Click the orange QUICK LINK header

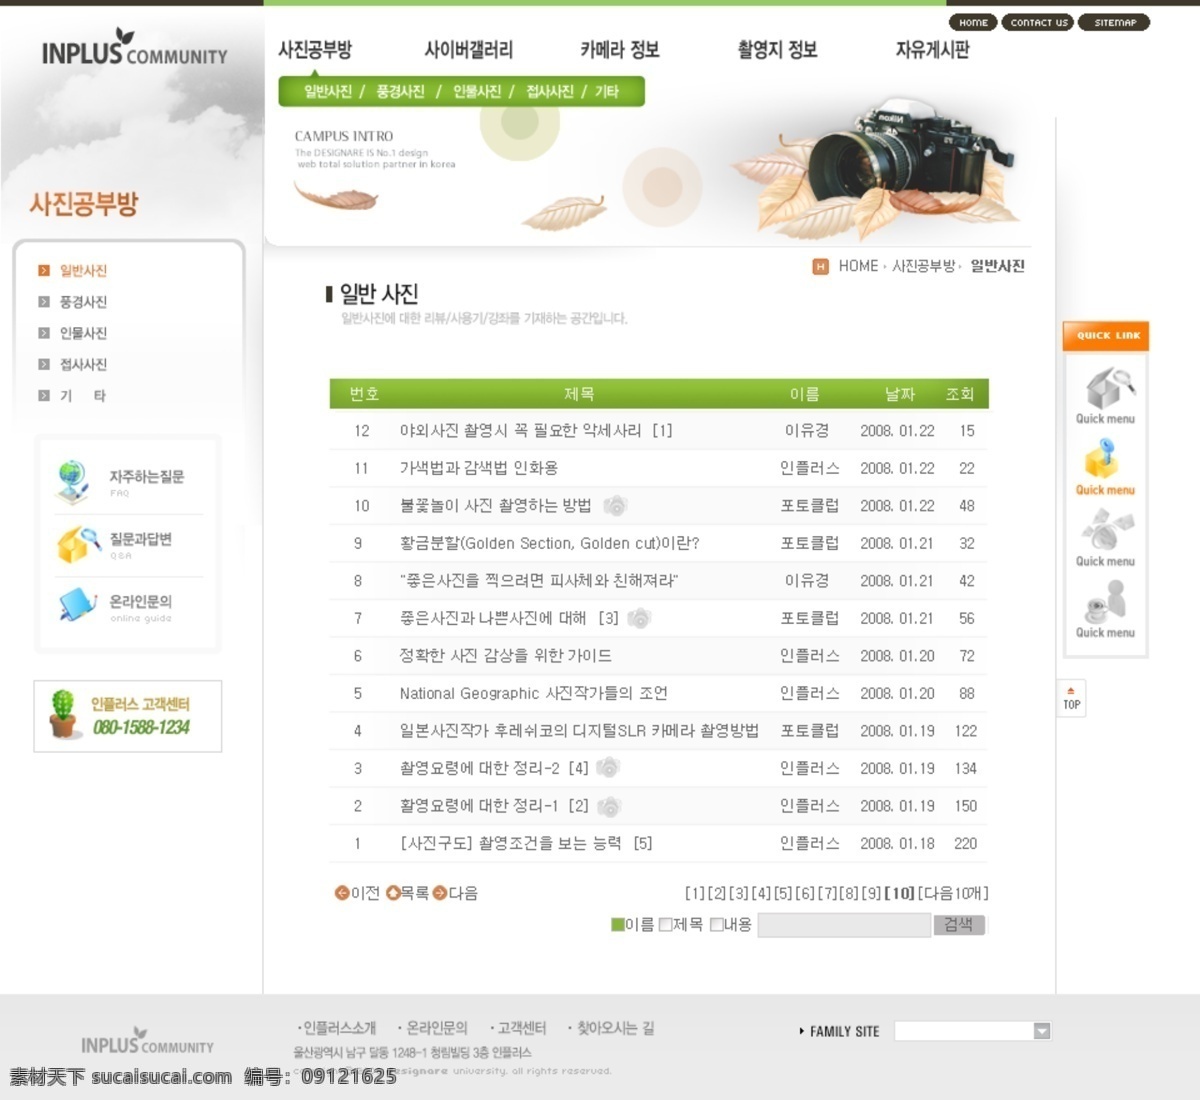tap(1106, 336)
